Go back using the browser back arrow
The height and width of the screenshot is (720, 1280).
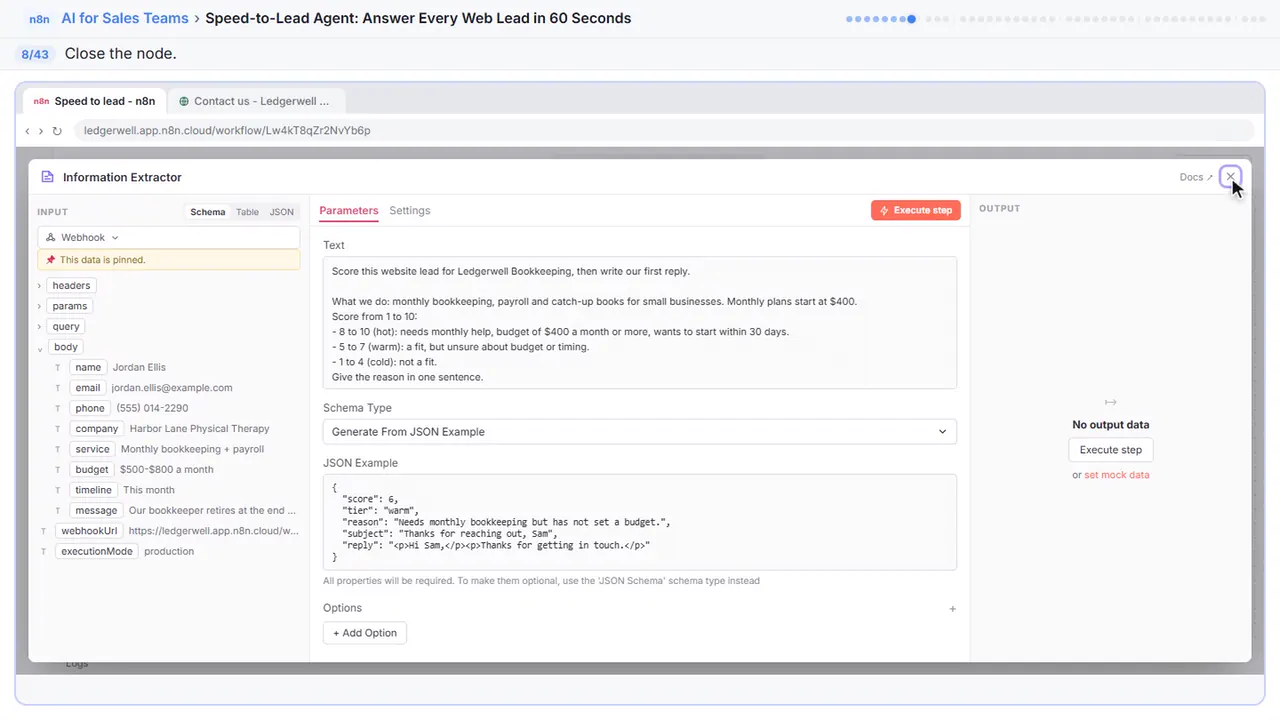[x=28, y=131]
